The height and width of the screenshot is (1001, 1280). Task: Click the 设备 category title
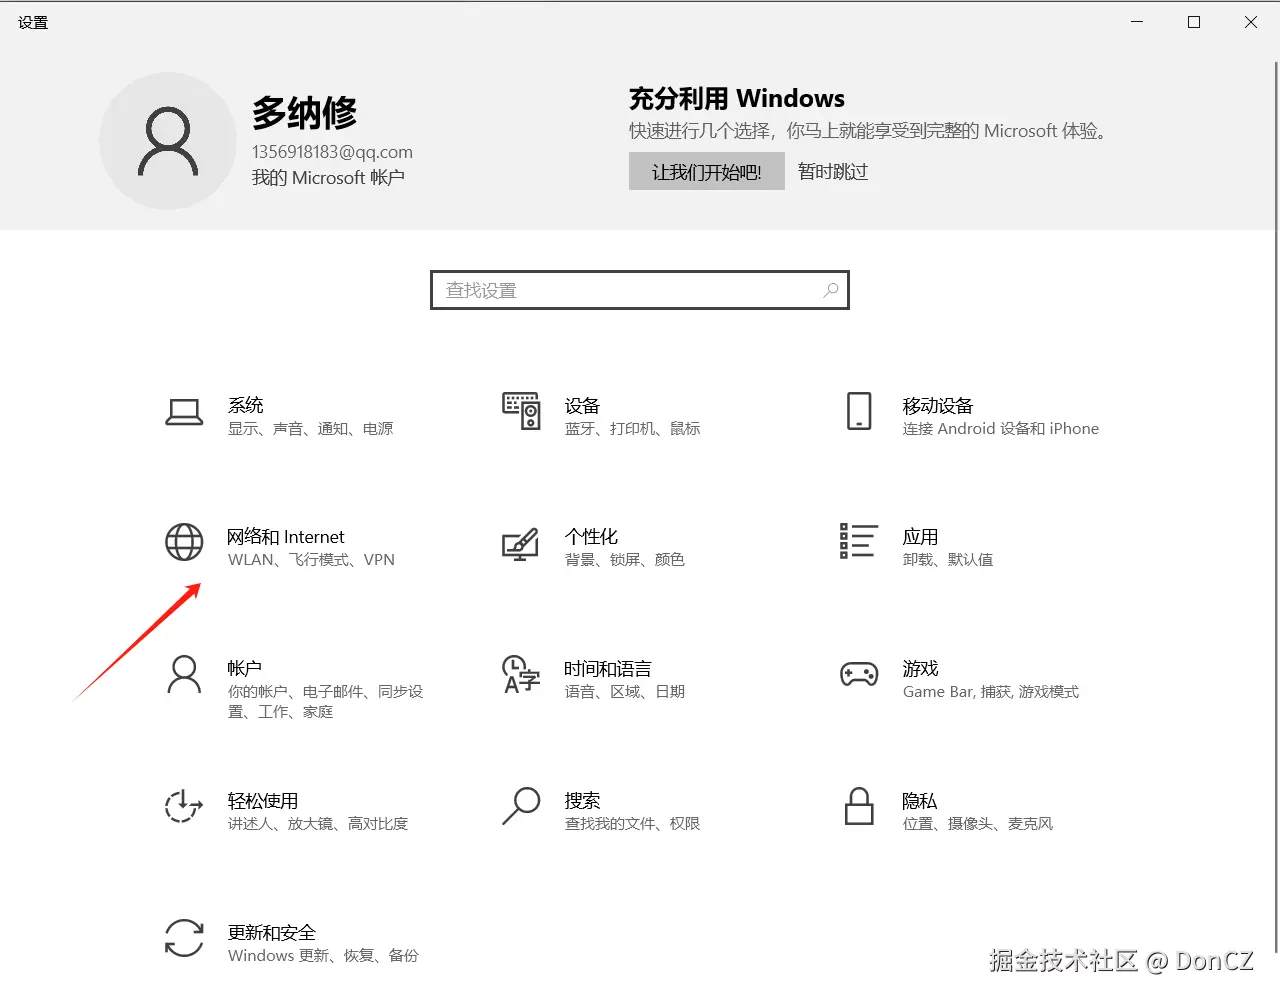(582, 405)
